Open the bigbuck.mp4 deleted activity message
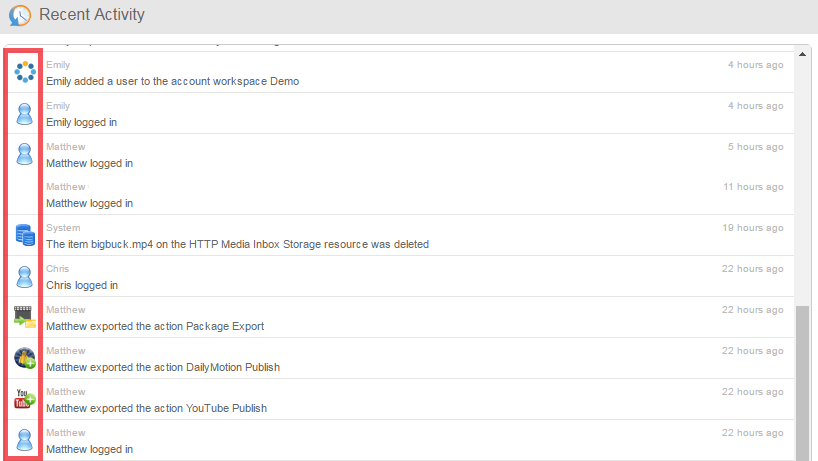Viewport: 818px width, 461px height. click(x=237, y=244)
